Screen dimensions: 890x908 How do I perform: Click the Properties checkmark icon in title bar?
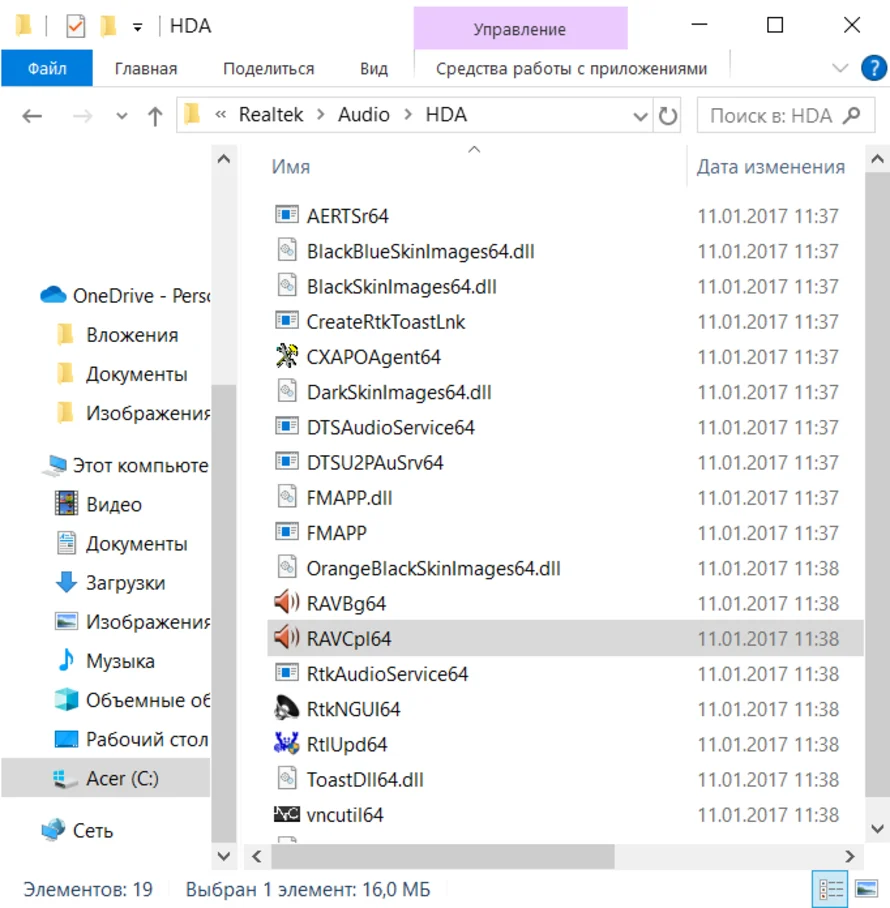(x=76, y=26)
